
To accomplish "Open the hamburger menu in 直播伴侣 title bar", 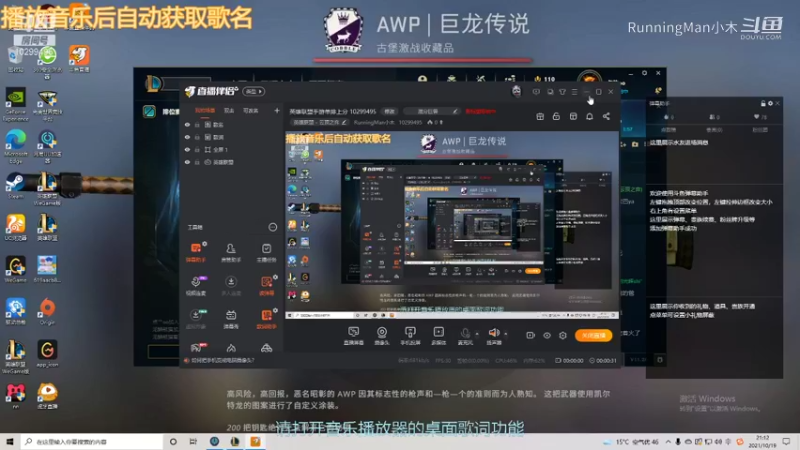I will (x=574, y=92).
